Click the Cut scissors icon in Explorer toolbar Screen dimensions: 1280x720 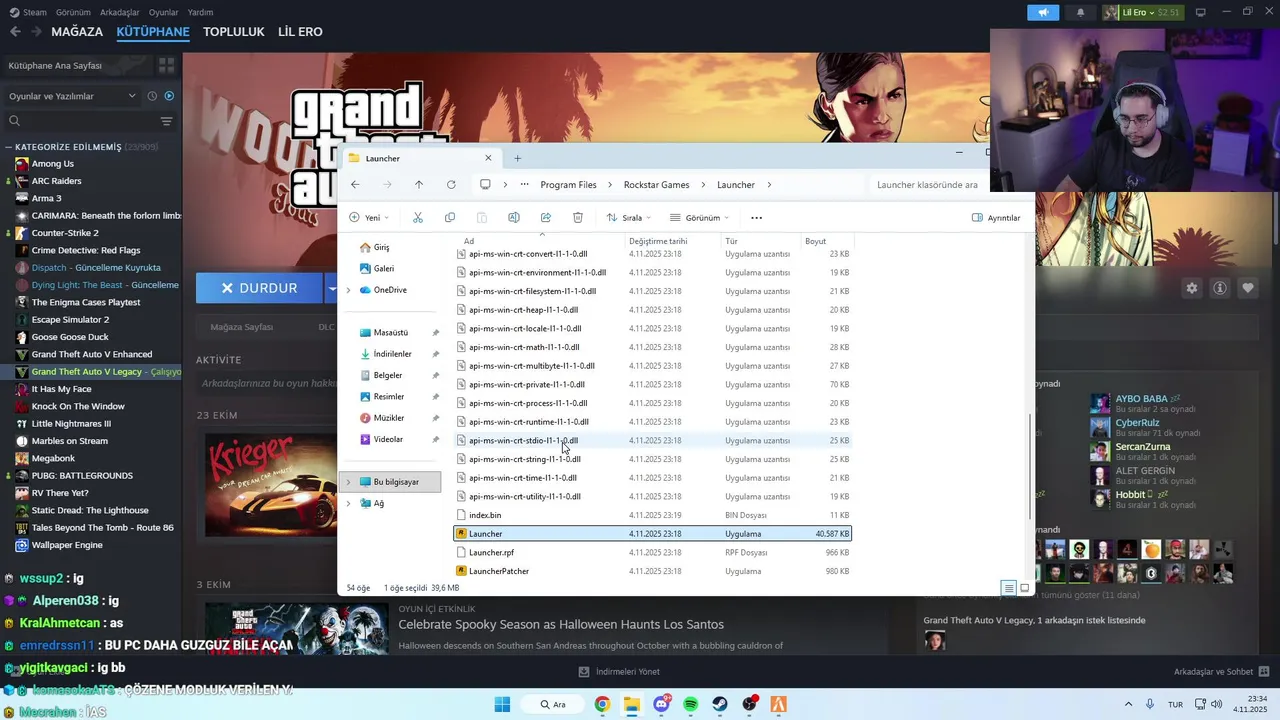[418, 217]
